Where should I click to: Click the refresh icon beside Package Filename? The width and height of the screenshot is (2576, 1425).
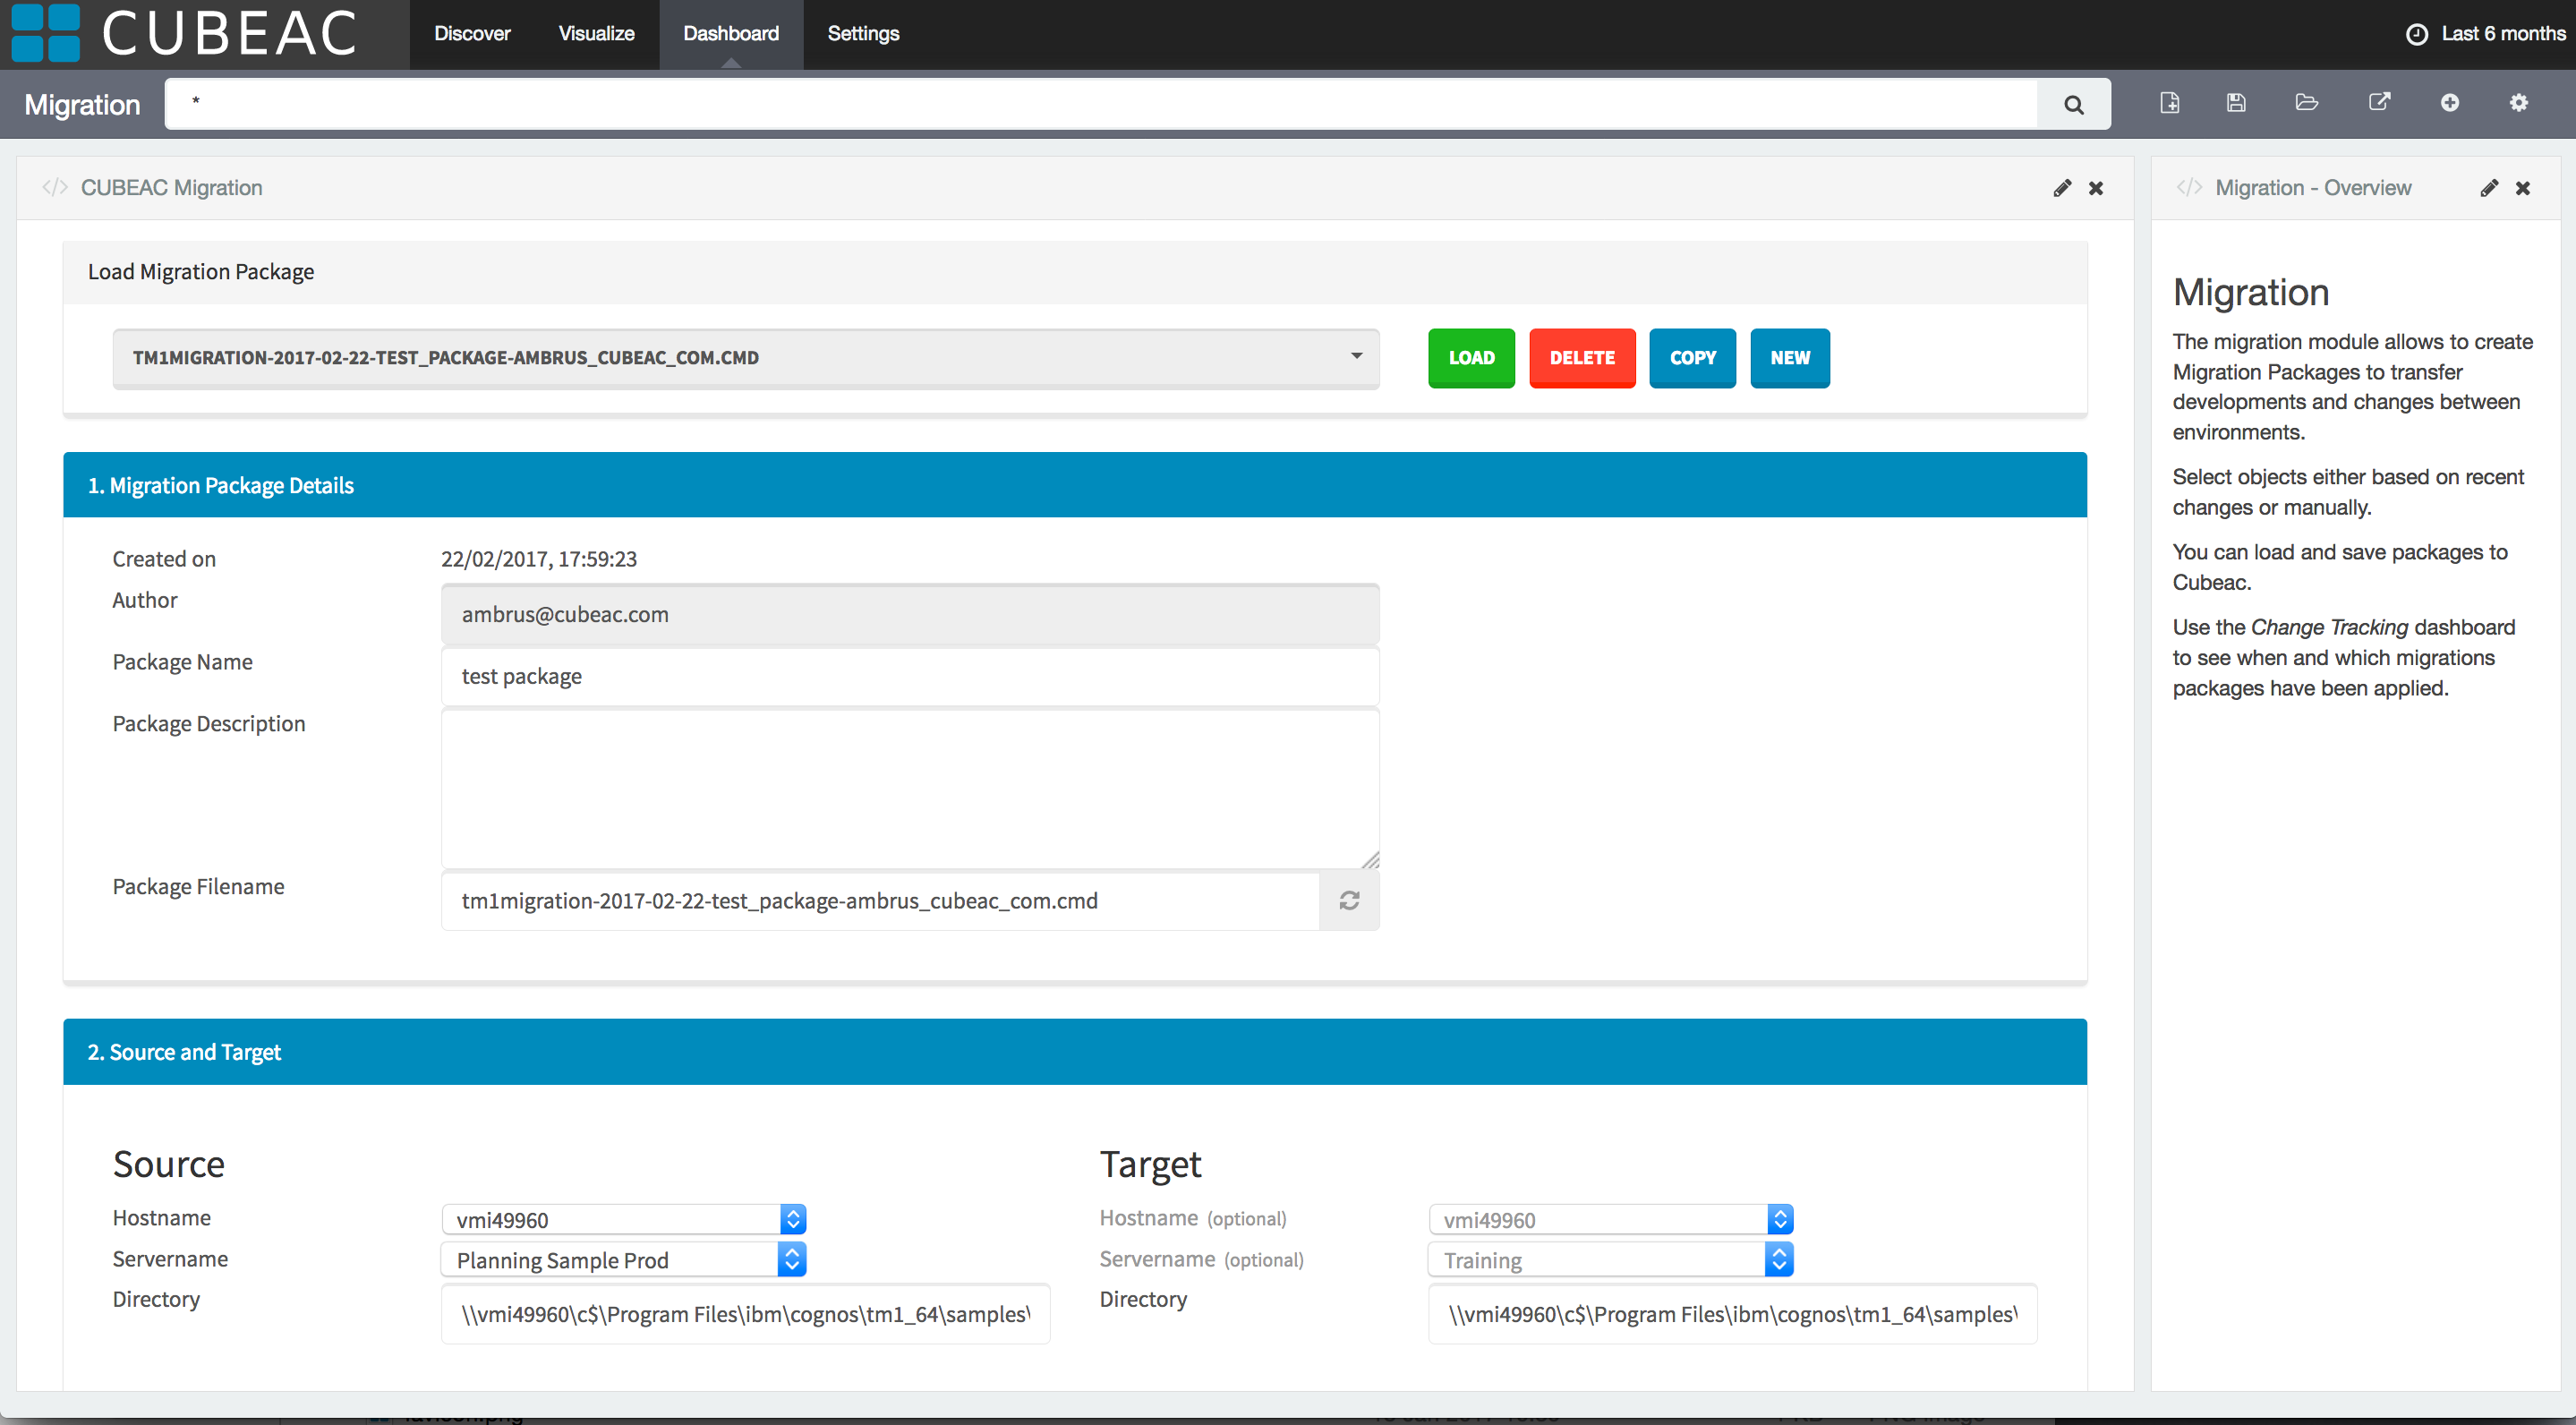pos(1348,900)
